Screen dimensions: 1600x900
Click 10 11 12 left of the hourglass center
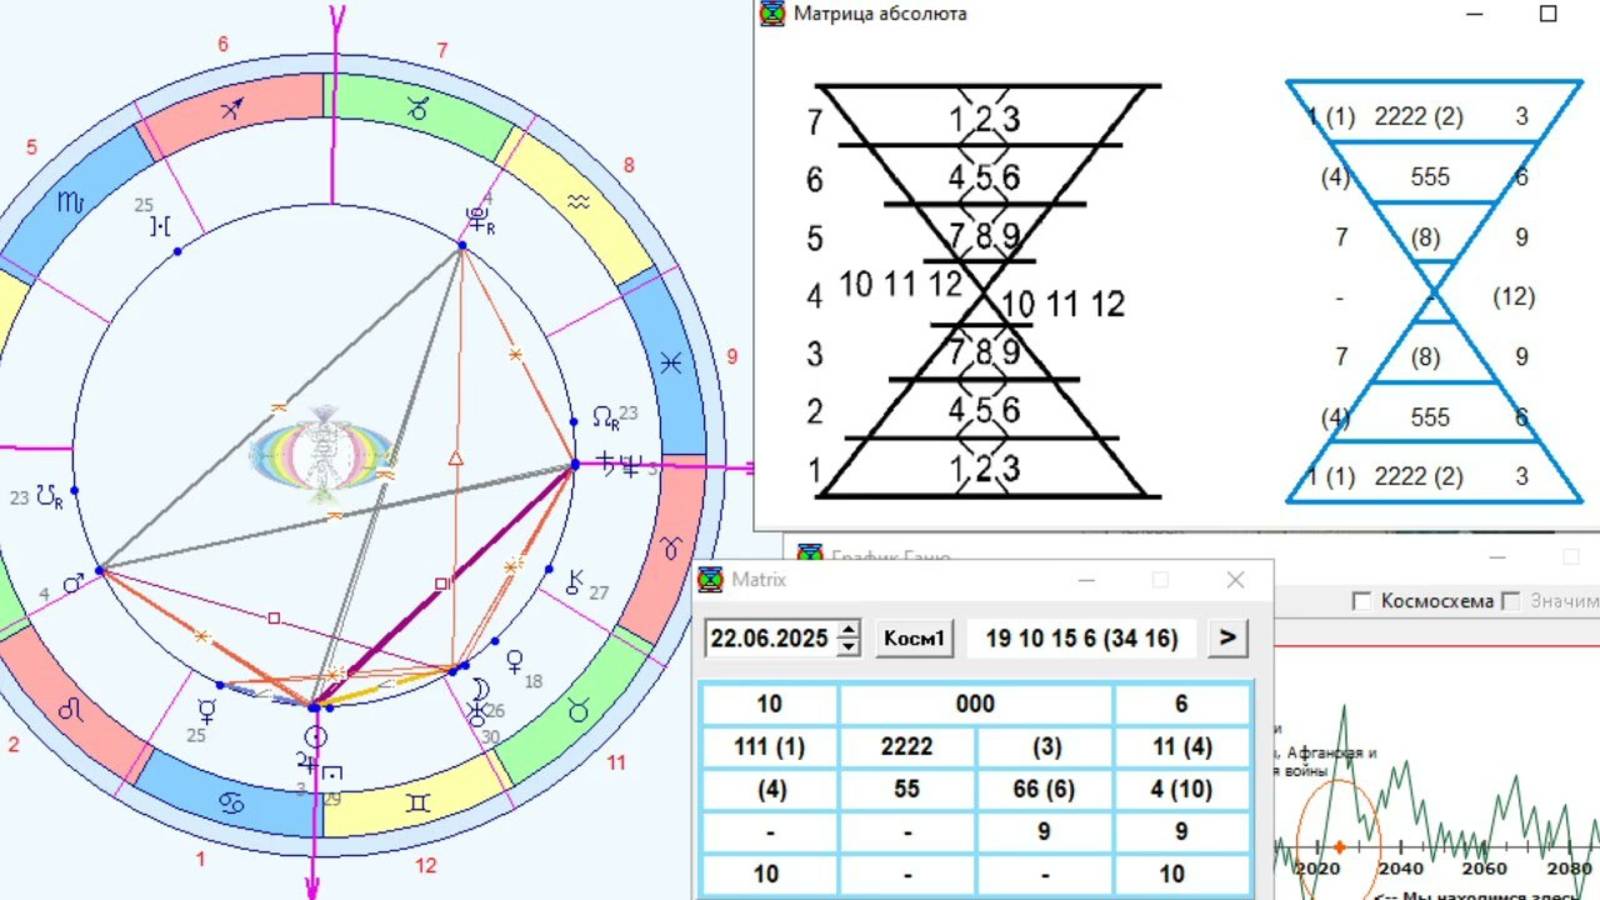900,284
